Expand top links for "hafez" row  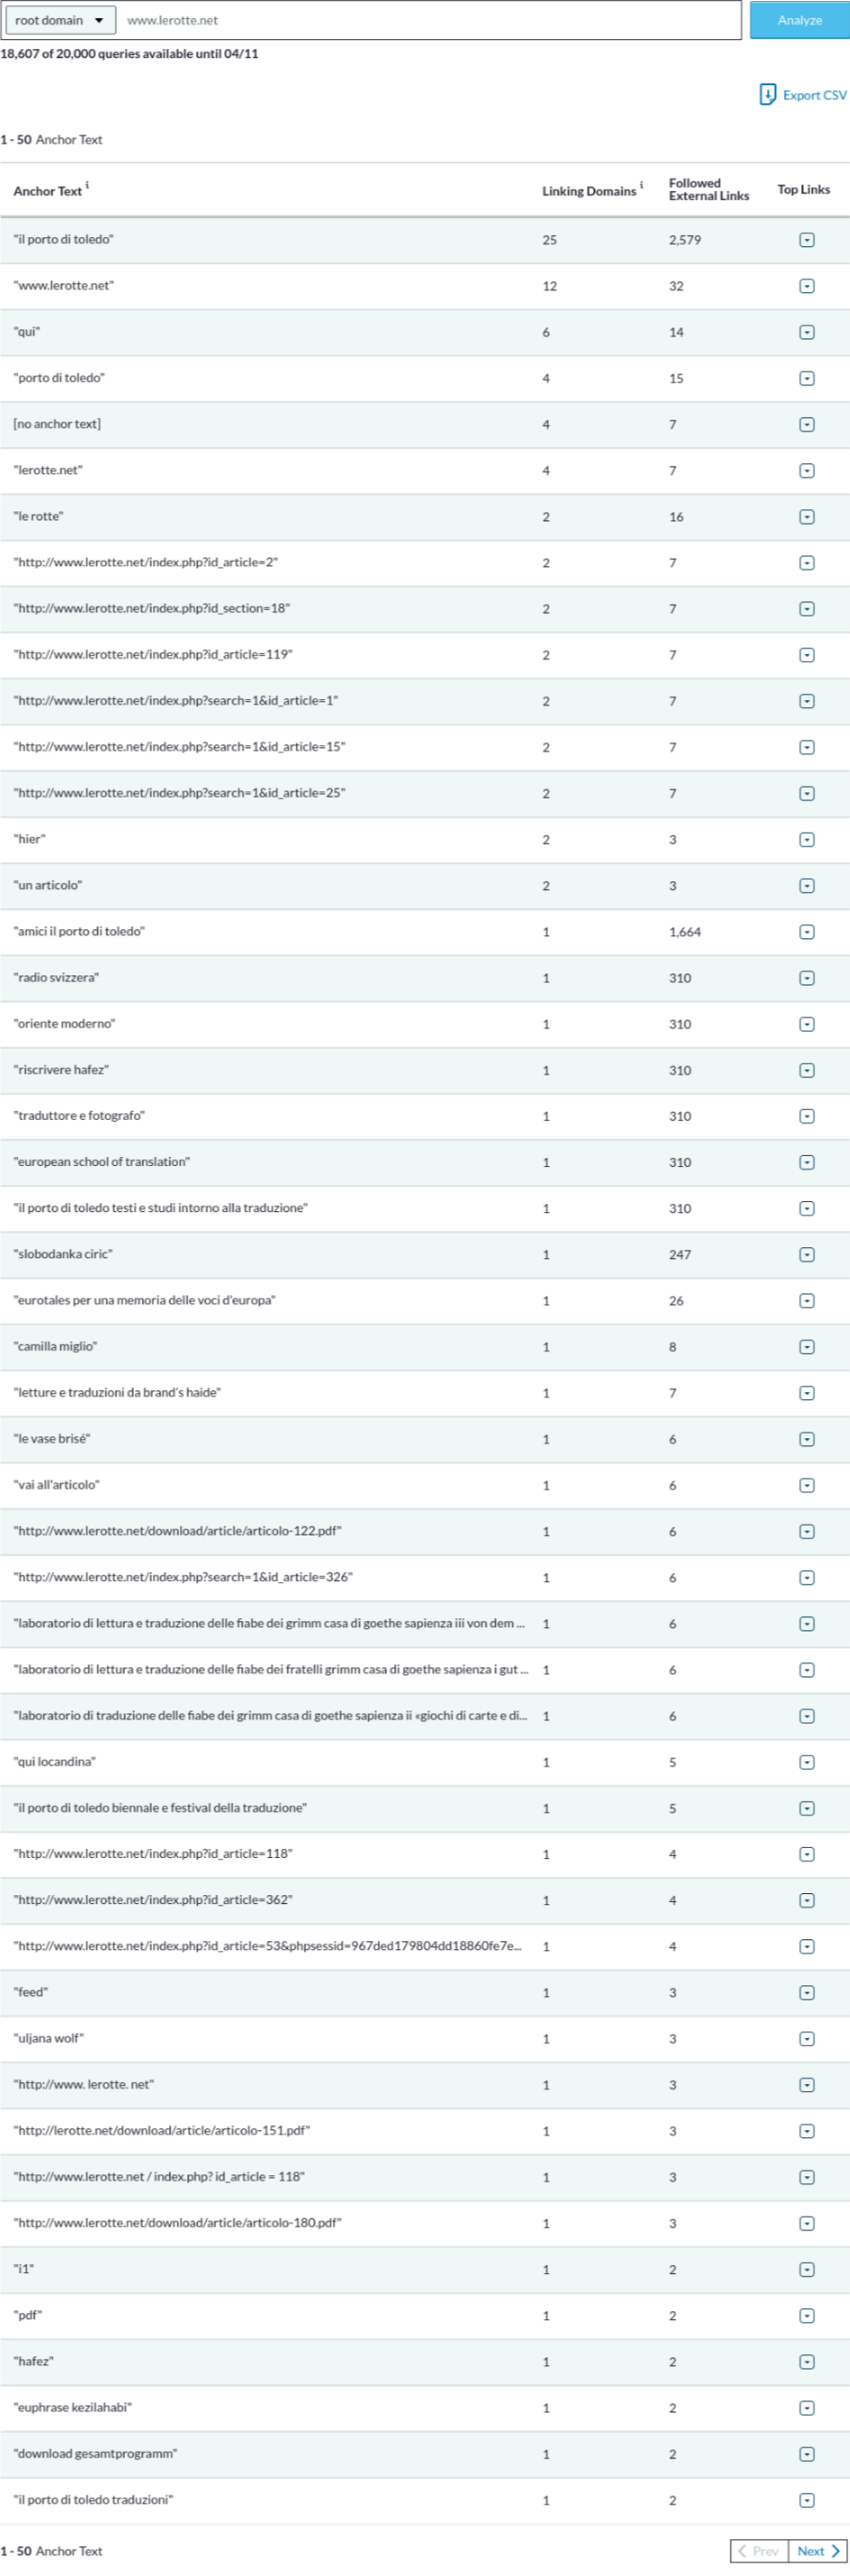click(806, 2361)
